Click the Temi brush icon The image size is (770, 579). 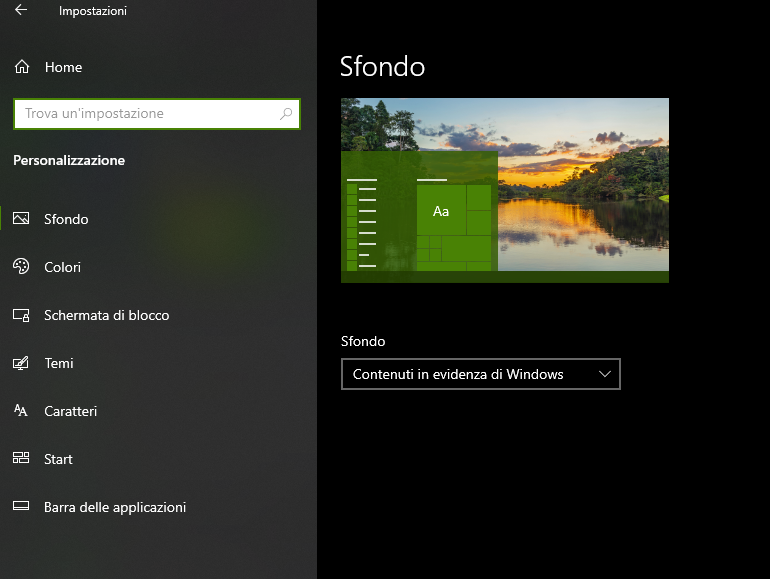tap(21, 363)
